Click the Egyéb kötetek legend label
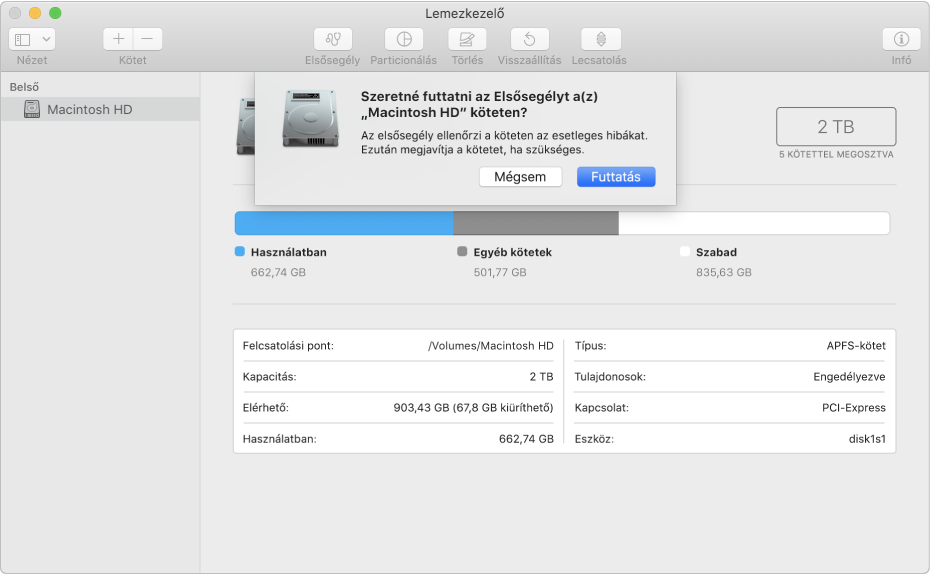 512,252
